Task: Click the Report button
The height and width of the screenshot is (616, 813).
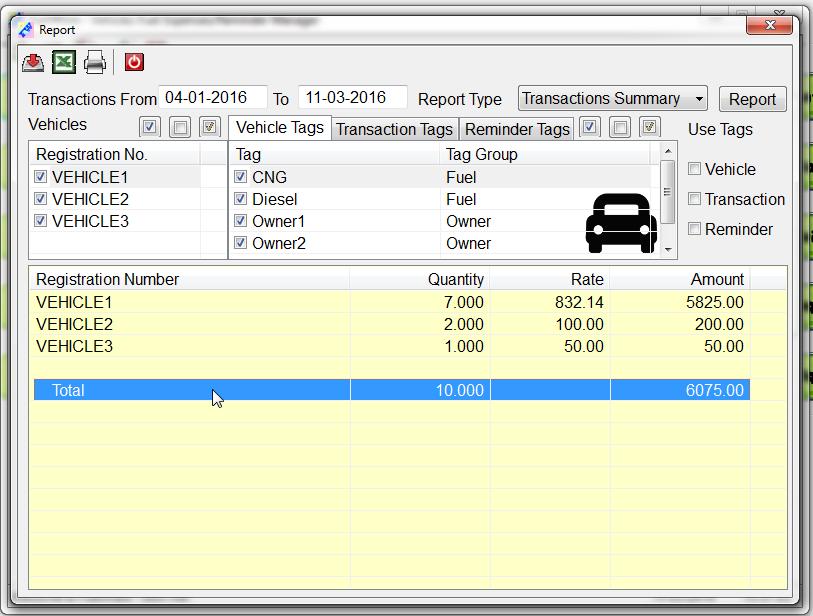Action: [x=752, y=99]
